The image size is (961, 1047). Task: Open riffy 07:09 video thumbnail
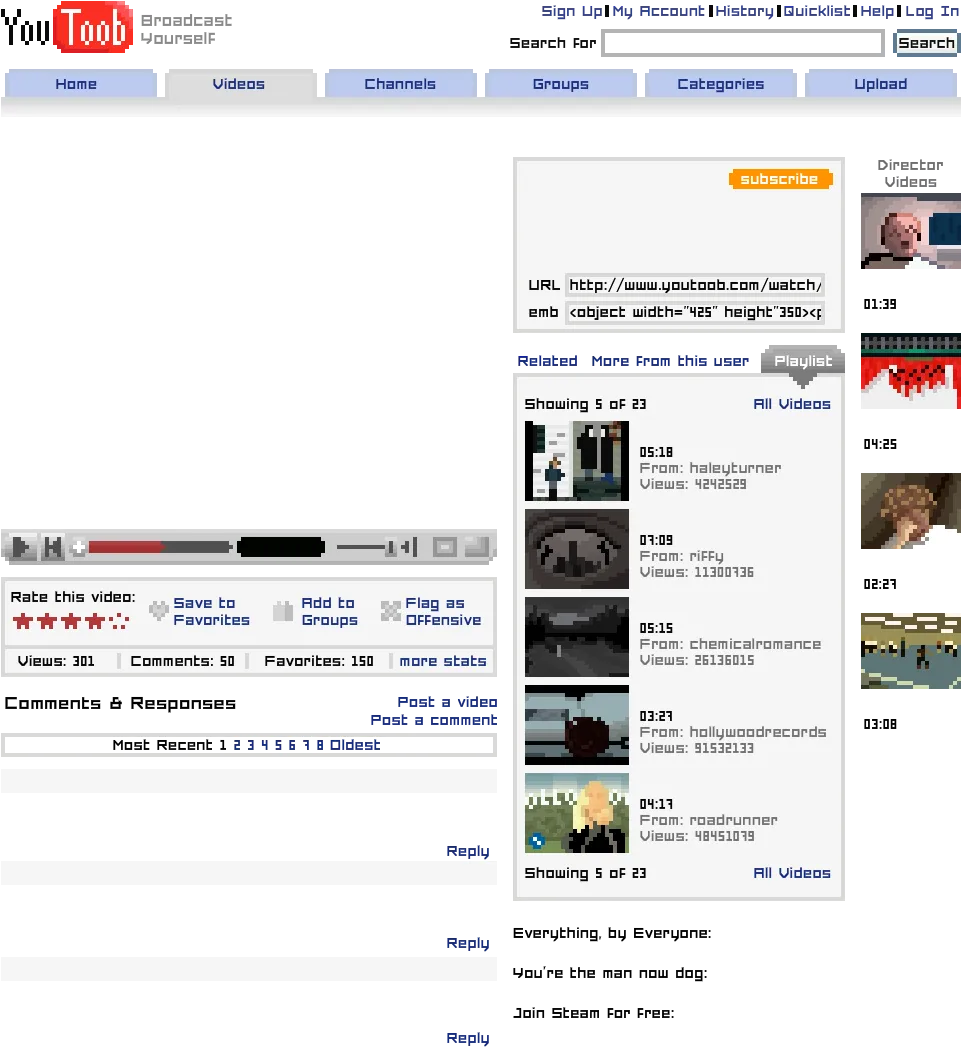point(577,549)
